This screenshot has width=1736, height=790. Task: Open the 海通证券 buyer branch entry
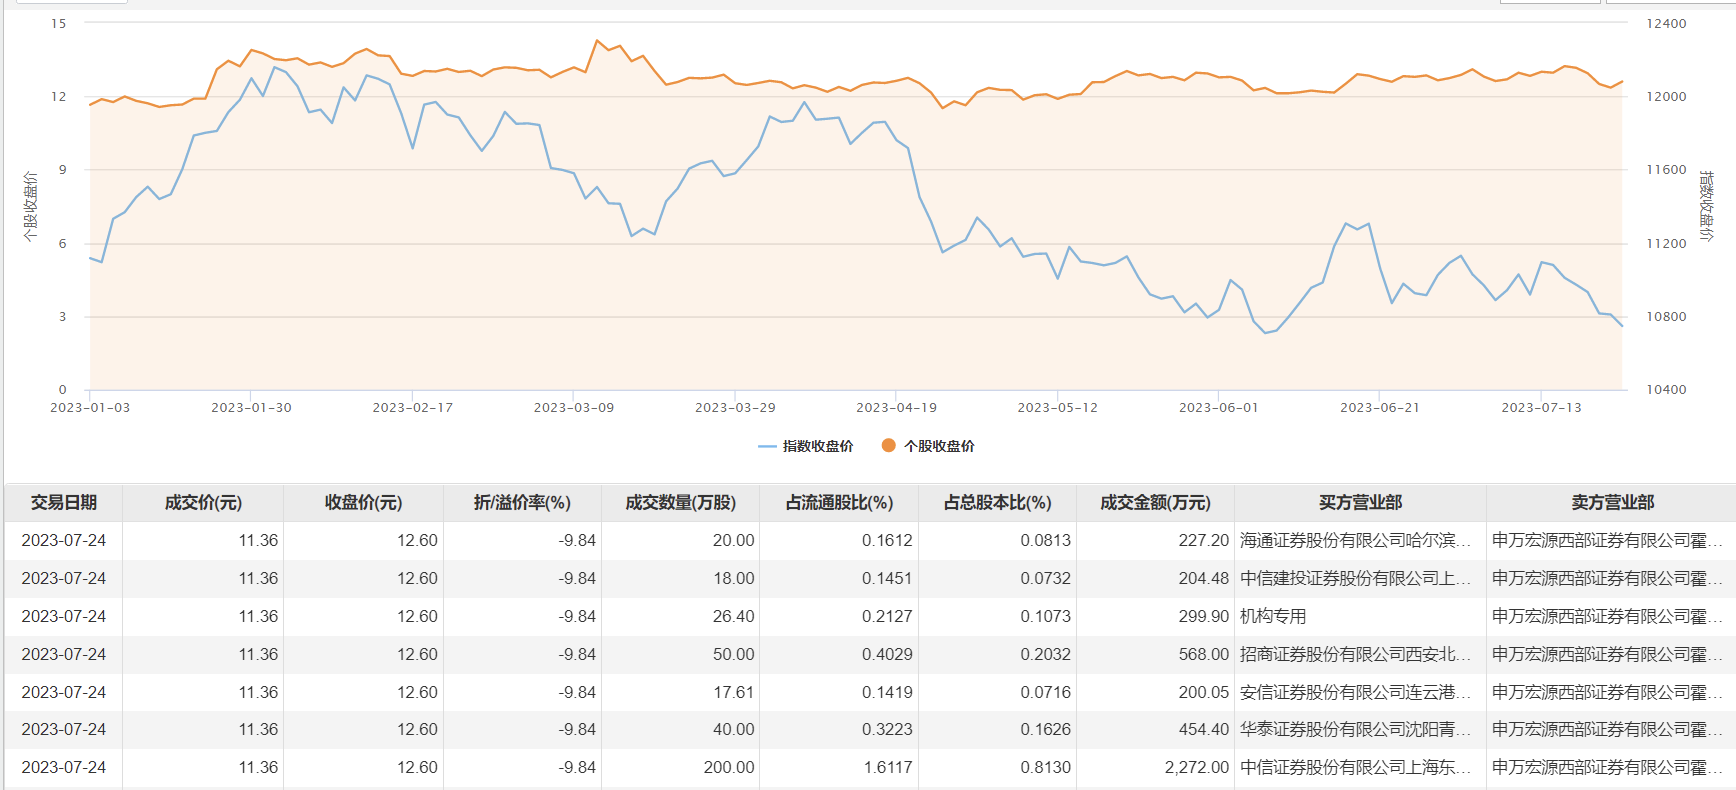coord(1355,541)
